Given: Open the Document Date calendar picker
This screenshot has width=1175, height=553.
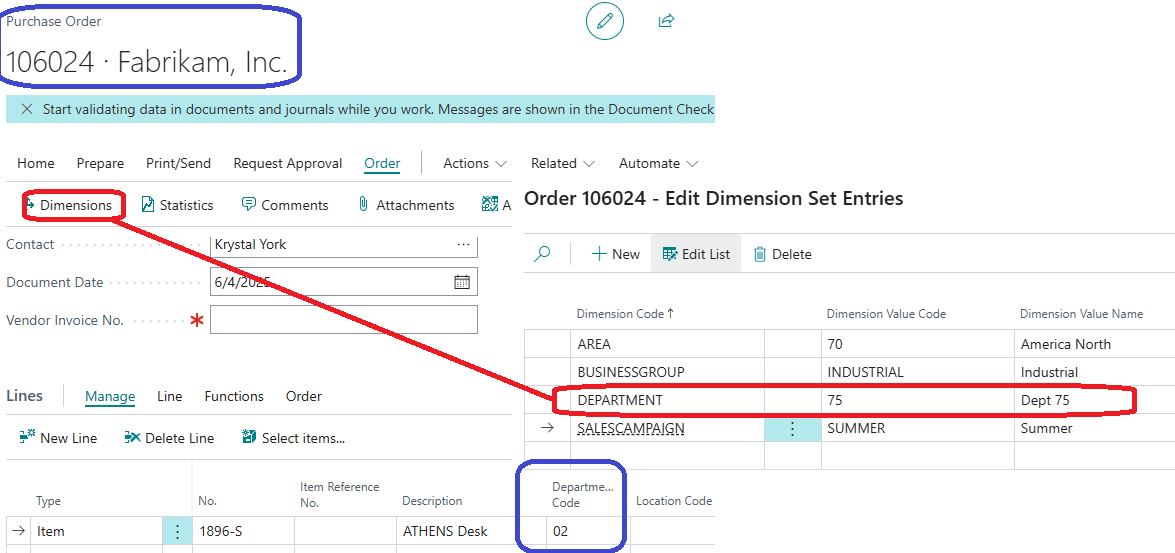Looking at the screenshot, I should [x=462, y=282].
